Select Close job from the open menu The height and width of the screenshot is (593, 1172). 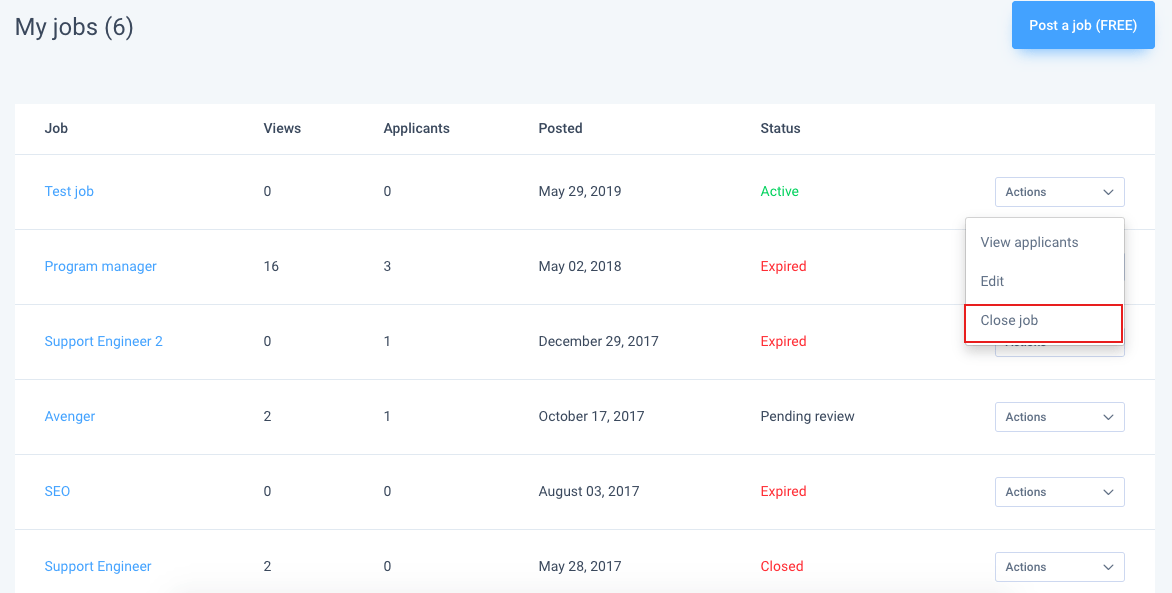(1009, 320)
